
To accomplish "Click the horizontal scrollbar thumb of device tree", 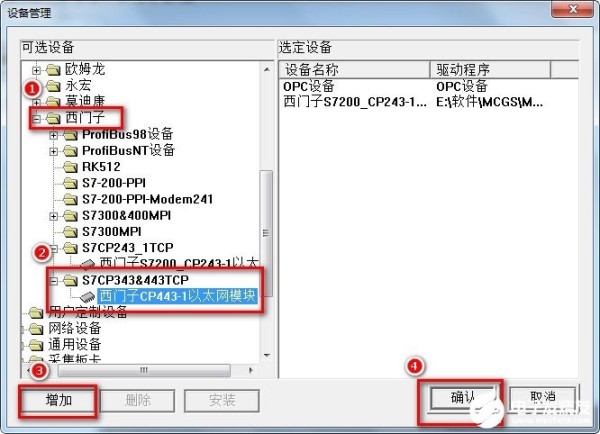I will point(144,370).
